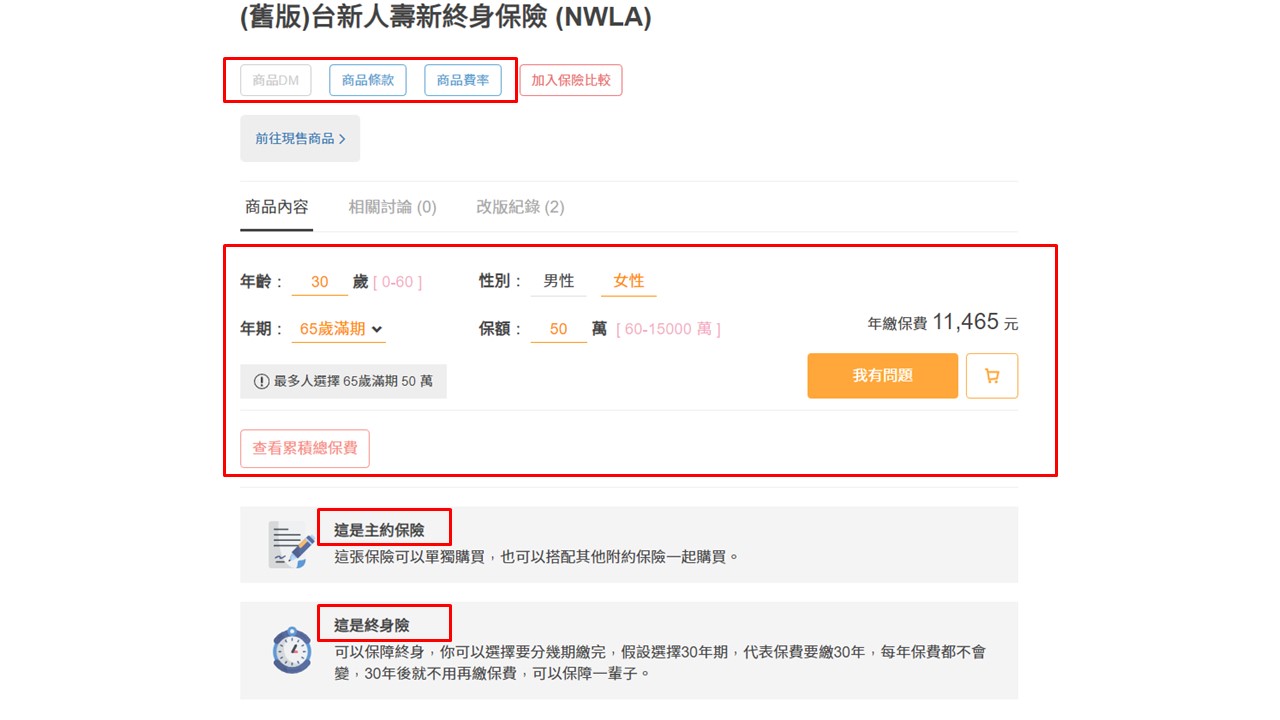Go to 前往現售商品 link
Image resolution: width=1280 pixels, height=720 pixels.
click(300, 138)
